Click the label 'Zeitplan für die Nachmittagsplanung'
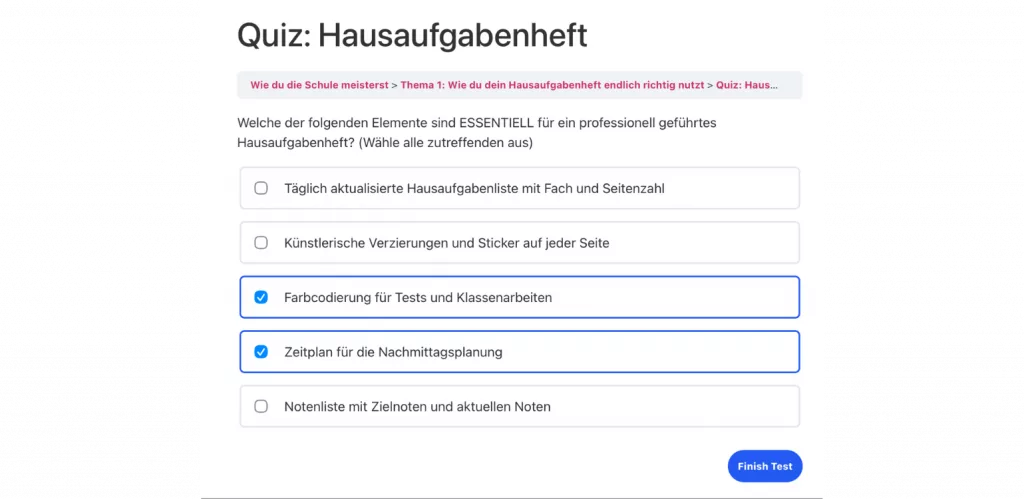The height and width of the screenshot is (499, 1024). (x=393, y=352)
